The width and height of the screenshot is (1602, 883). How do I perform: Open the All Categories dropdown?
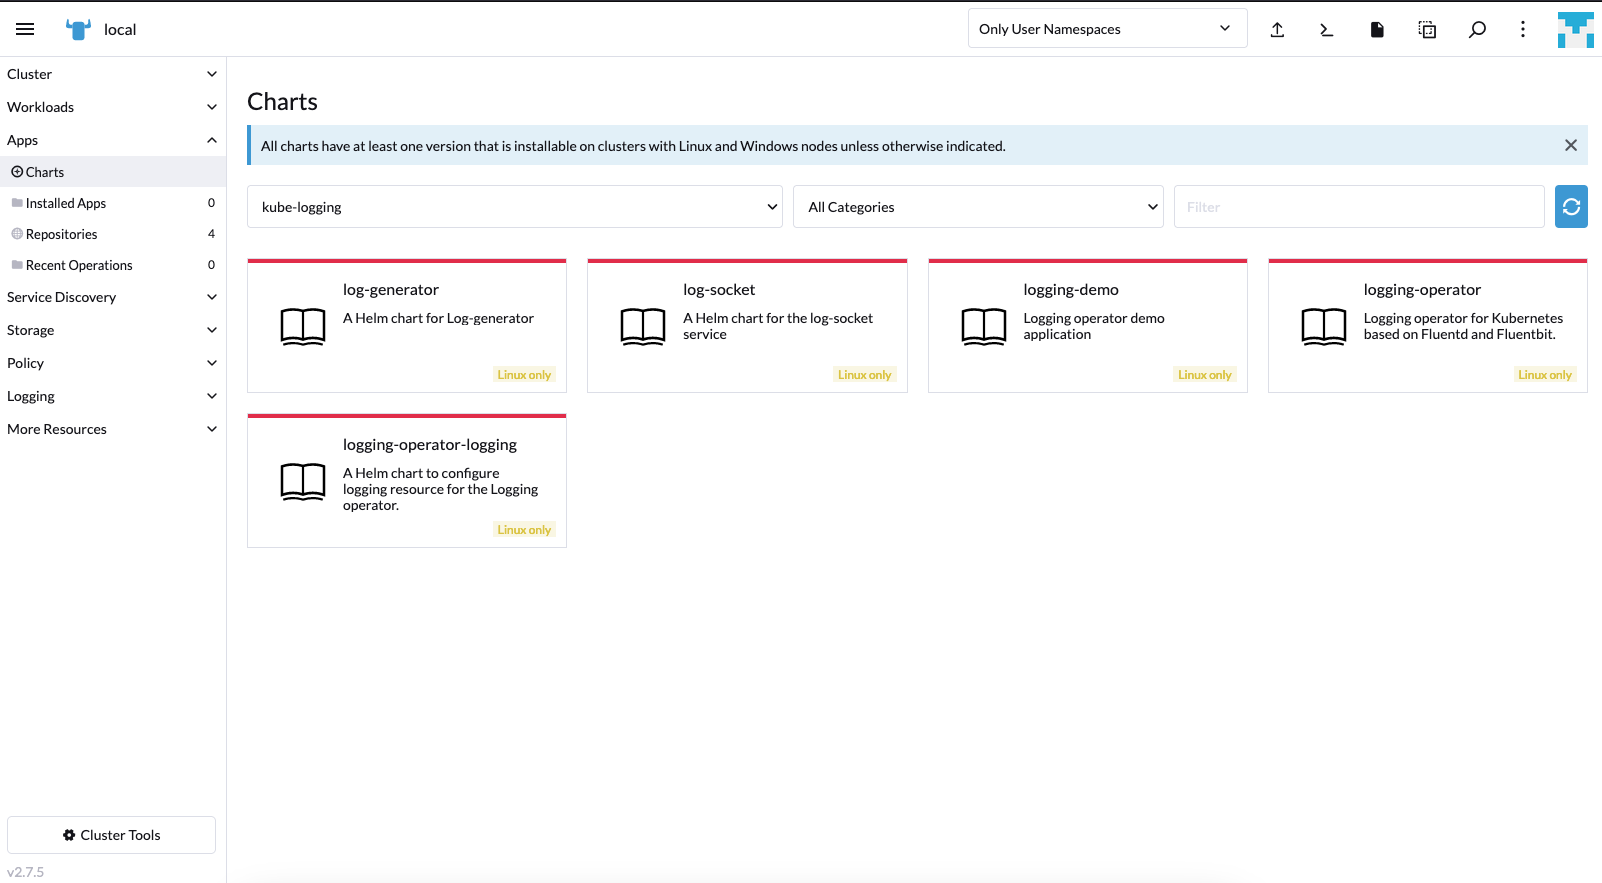click(x=978, y=207)
